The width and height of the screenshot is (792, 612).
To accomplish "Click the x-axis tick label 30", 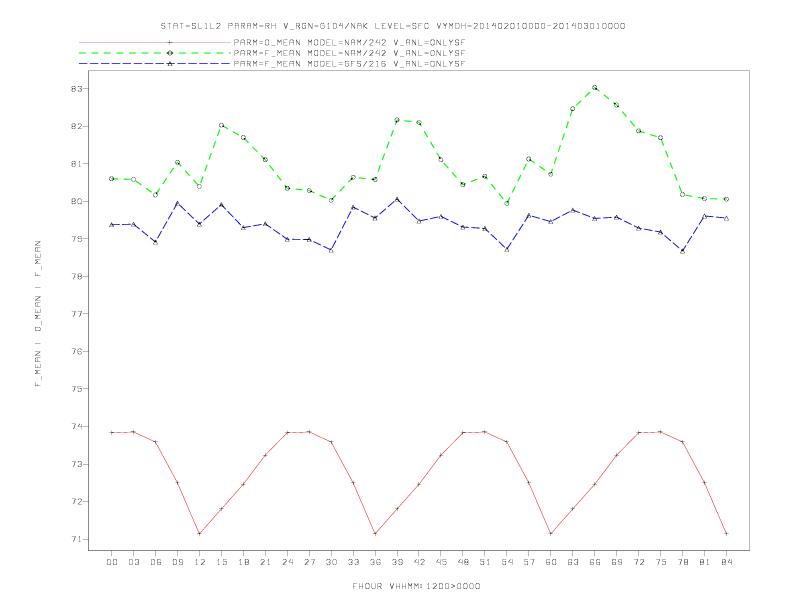I will coord(331,562).
